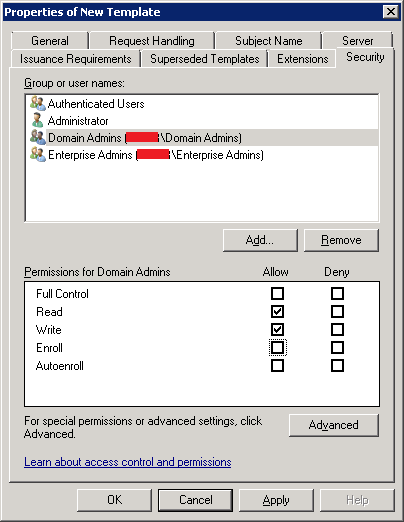Switch to the General tab

coord(50,41)
